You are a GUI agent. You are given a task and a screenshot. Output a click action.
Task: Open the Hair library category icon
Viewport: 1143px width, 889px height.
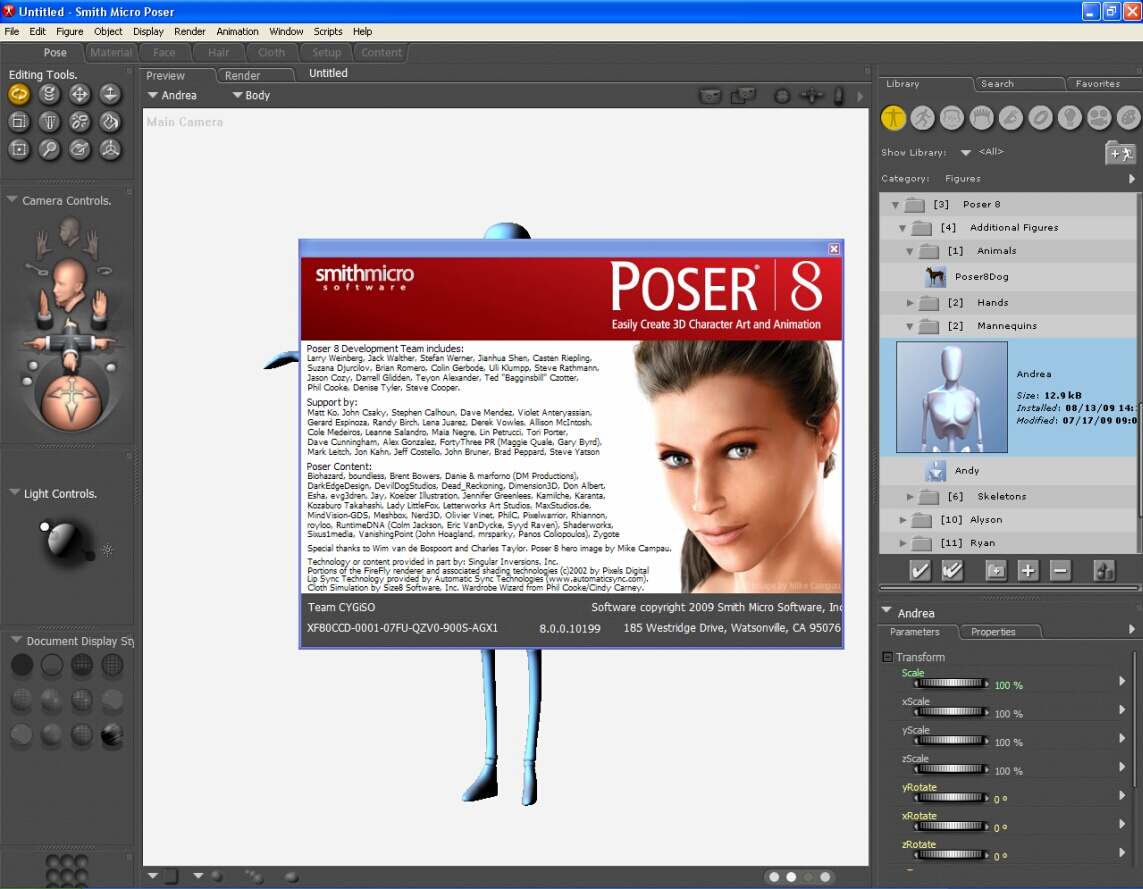coord(981,117)
